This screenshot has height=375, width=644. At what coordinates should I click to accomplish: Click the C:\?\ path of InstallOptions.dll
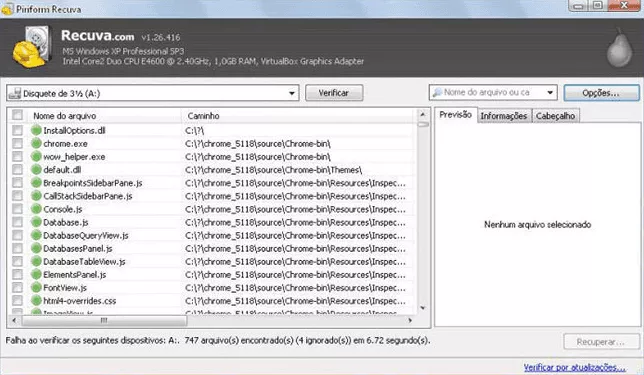coord(195,131)
